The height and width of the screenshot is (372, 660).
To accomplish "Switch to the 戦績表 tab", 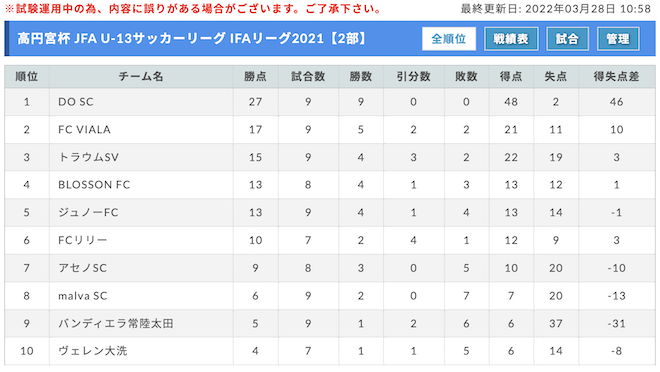I will (511, 39).
